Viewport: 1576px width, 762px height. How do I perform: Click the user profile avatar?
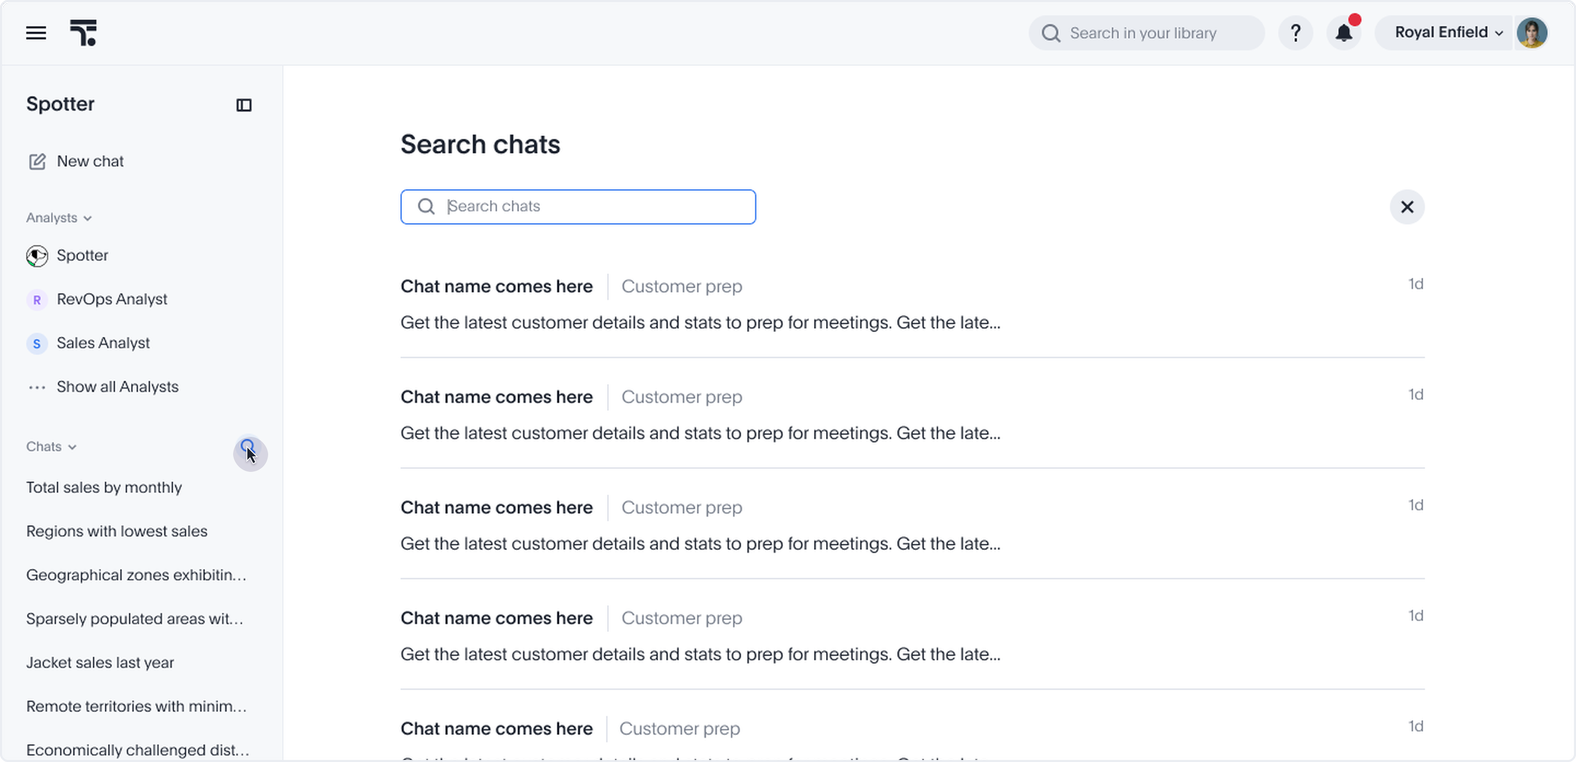click(1531, 33)
